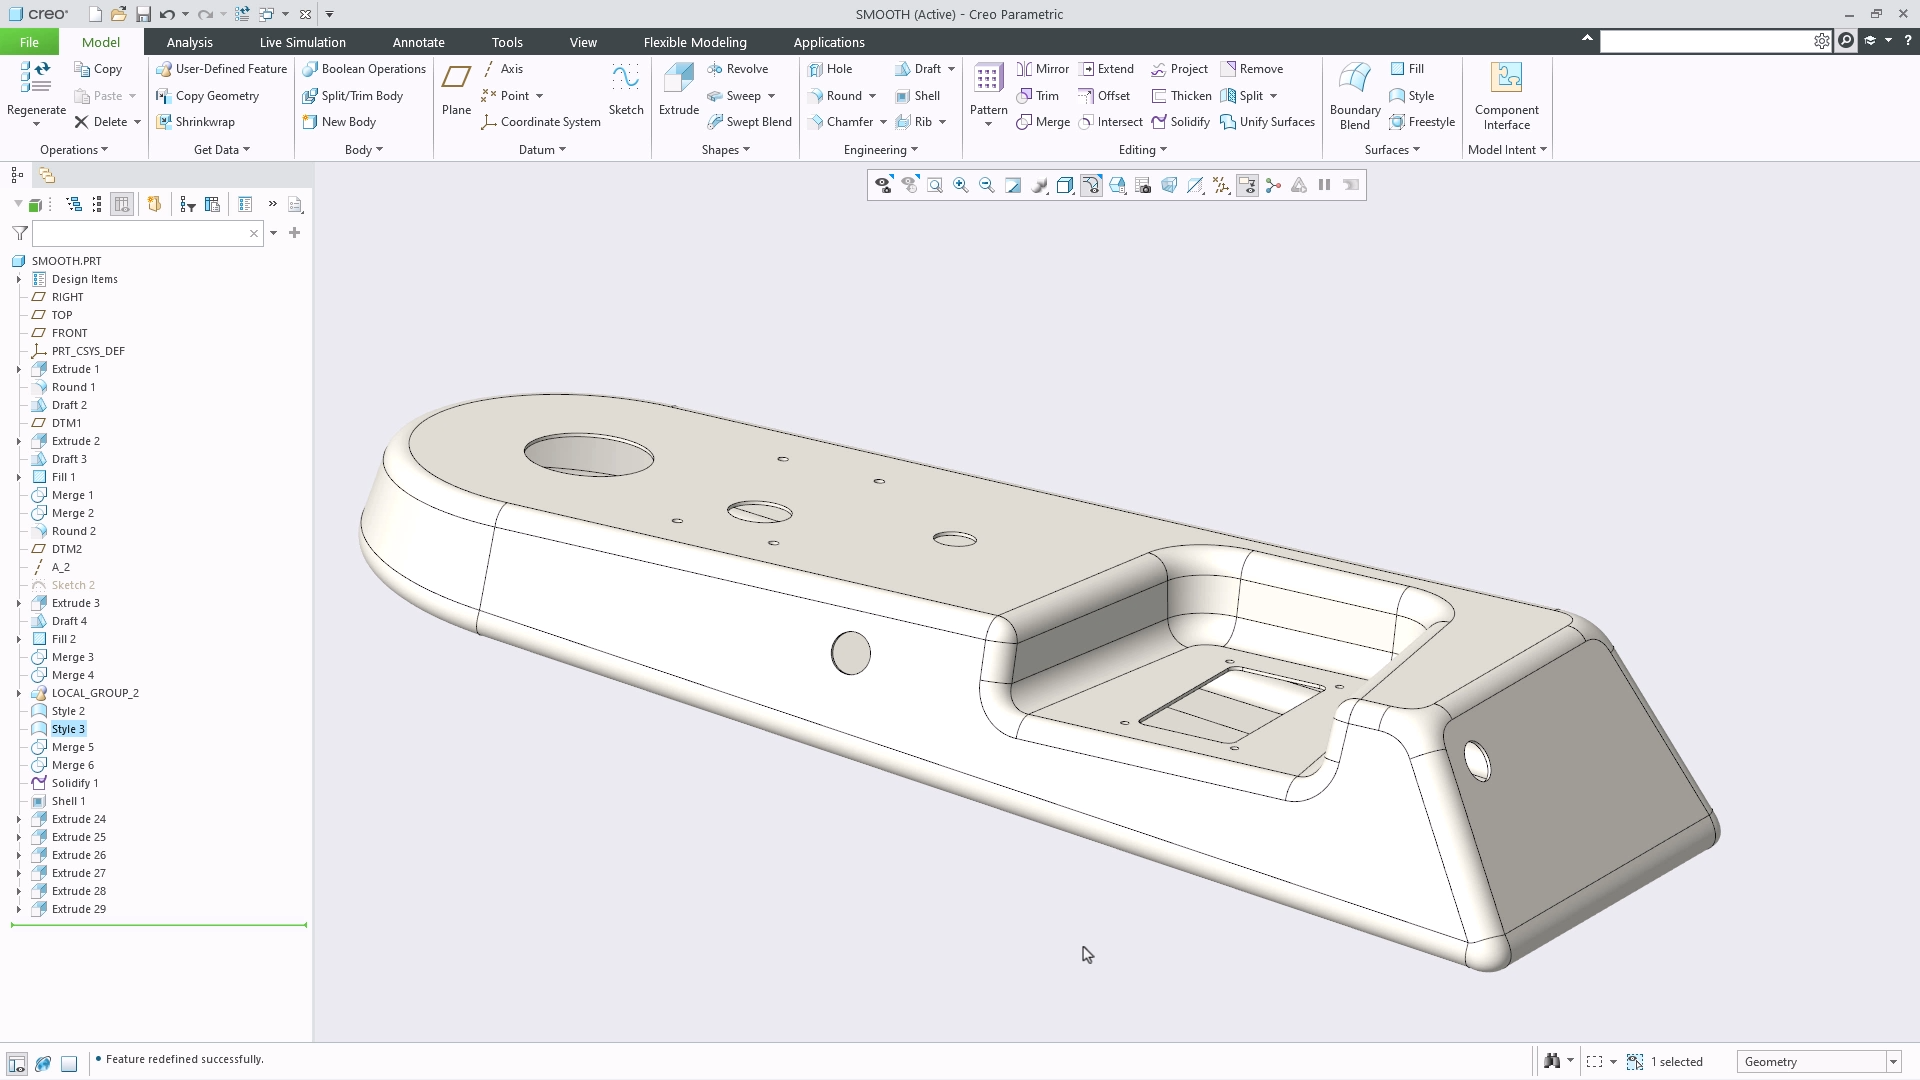Expand the Datum group overflow

coord(542,150)
